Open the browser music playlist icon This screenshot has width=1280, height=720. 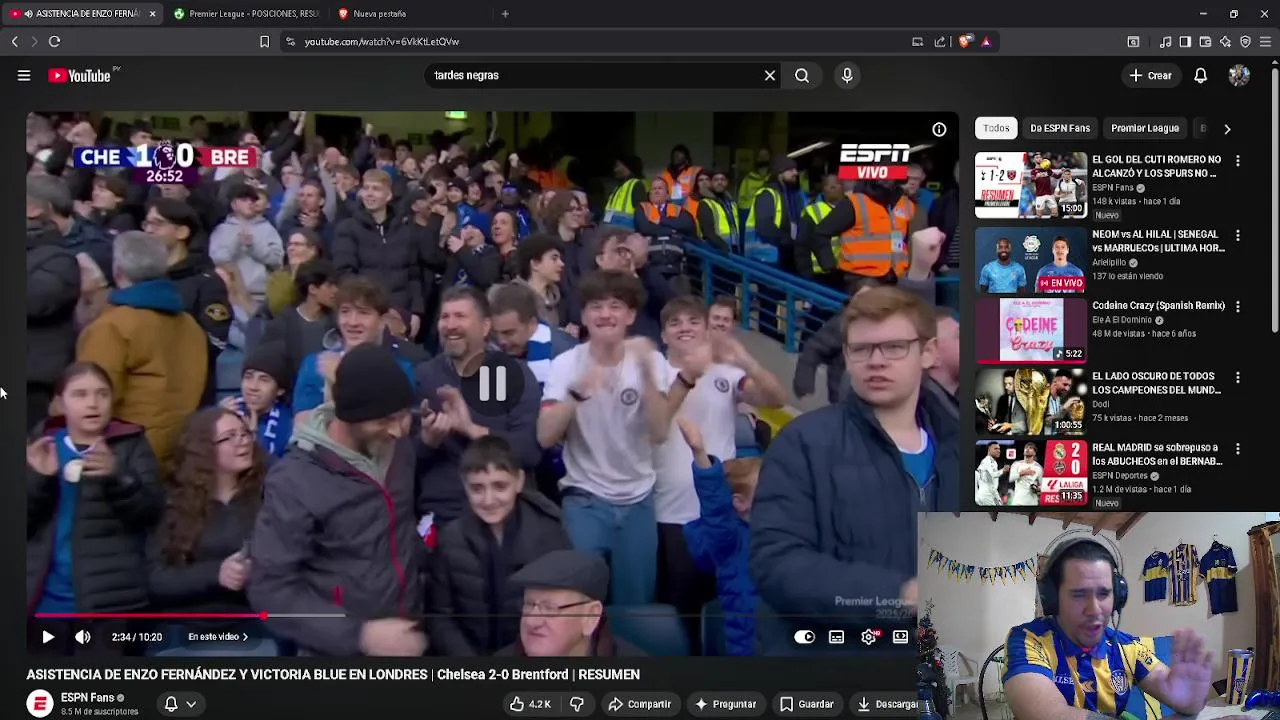click(x=1165, y=42)
